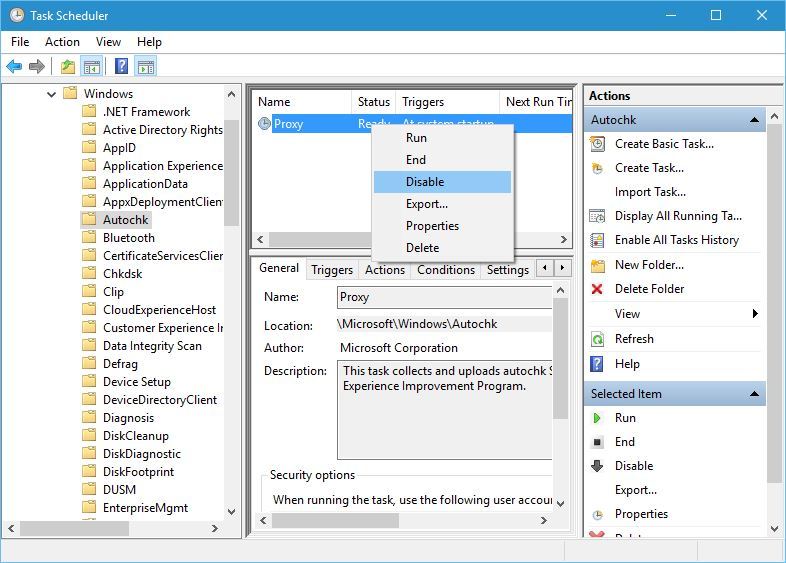Image resolution: width=786 pixels, height=563 pixels.
Task: Collapse the Windows tree node chevron
Action: pos(51,94)
